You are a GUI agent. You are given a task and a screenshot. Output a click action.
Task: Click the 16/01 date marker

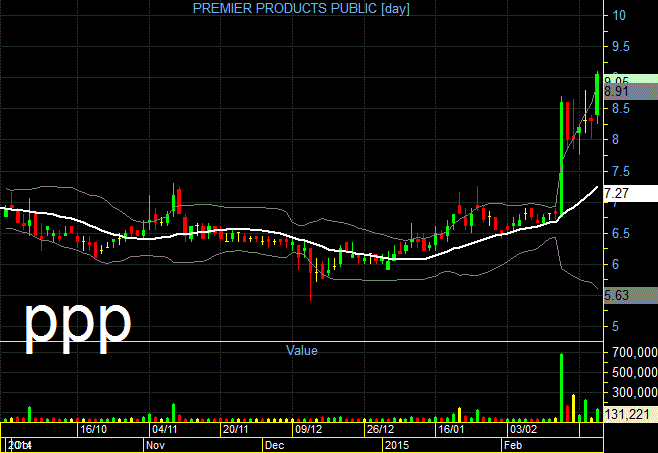pos(451,429)
